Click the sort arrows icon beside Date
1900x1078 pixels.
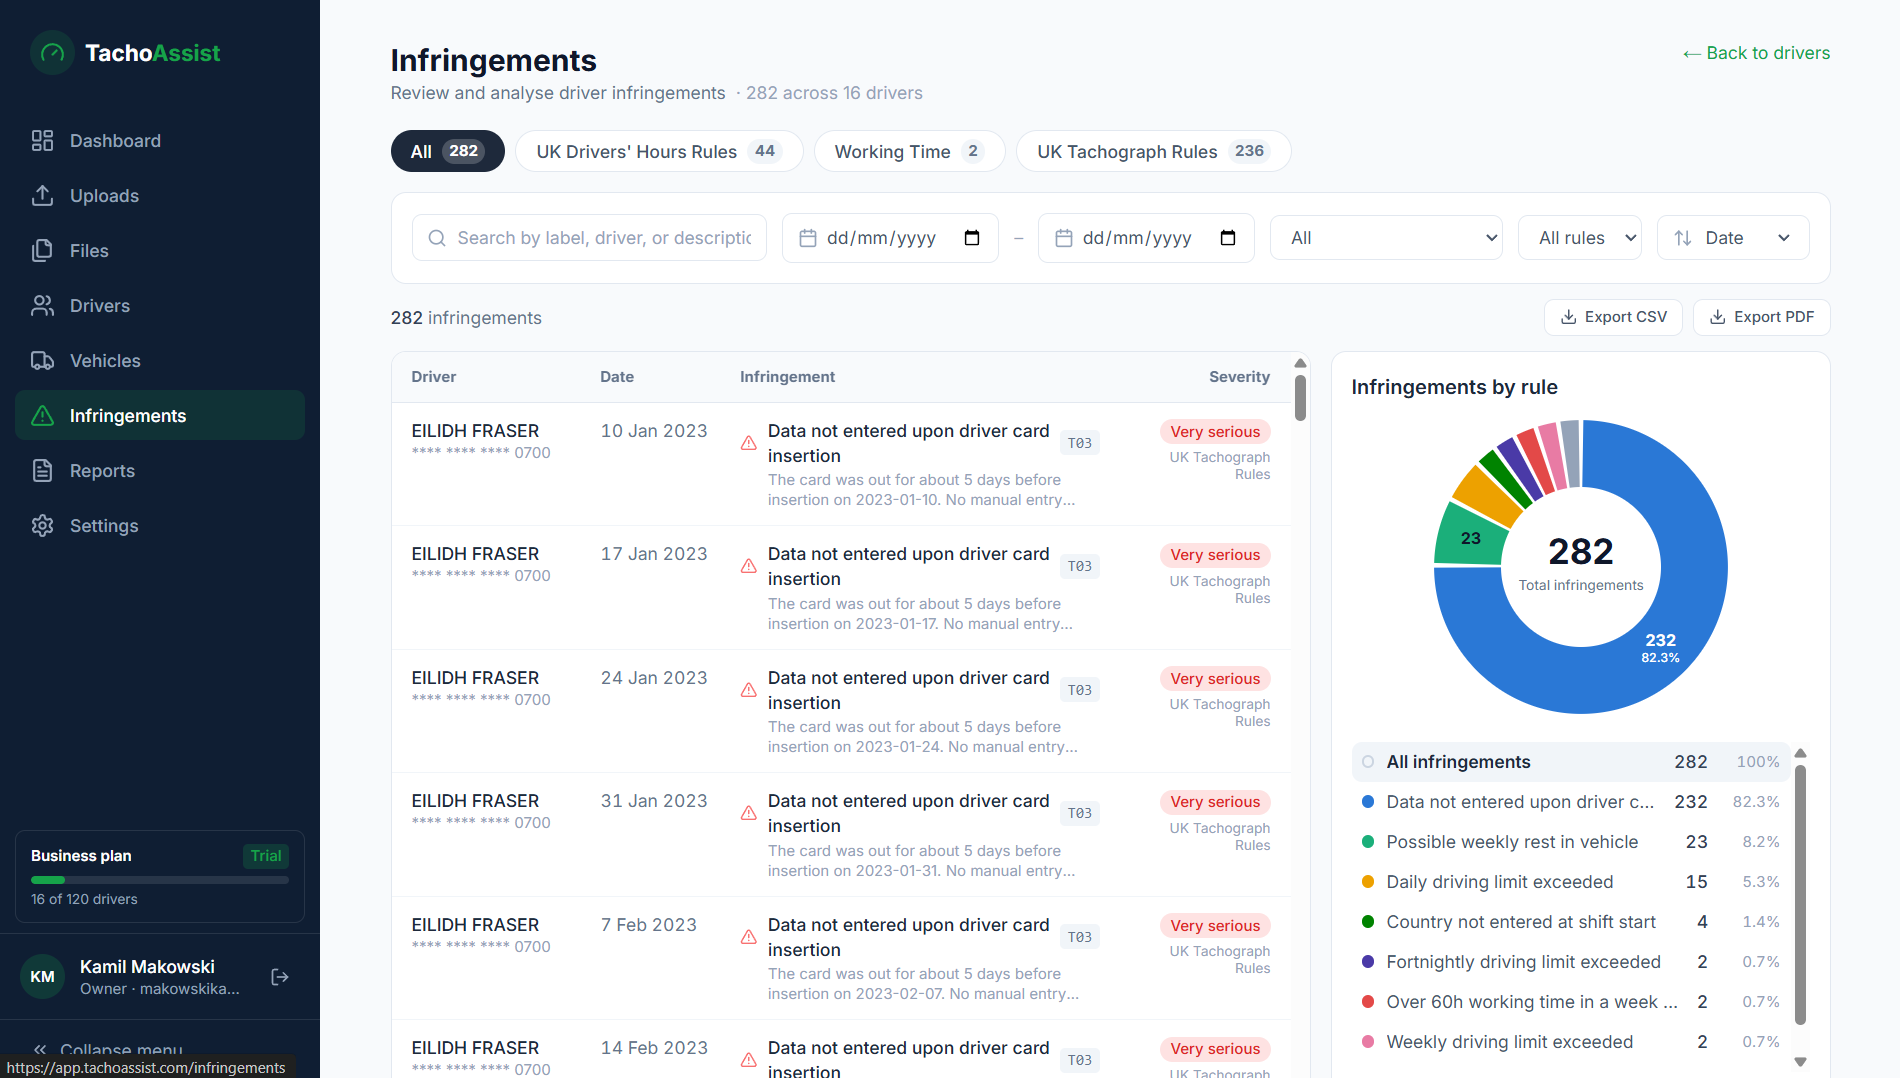(1683, 238)
